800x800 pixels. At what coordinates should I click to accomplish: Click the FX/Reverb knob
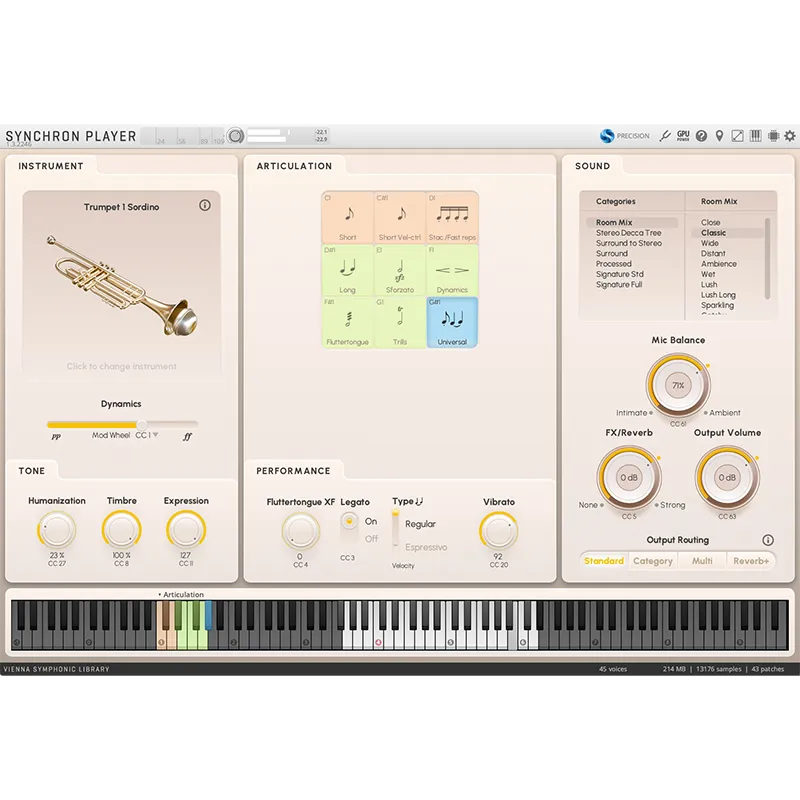click(x=629, y=478)
